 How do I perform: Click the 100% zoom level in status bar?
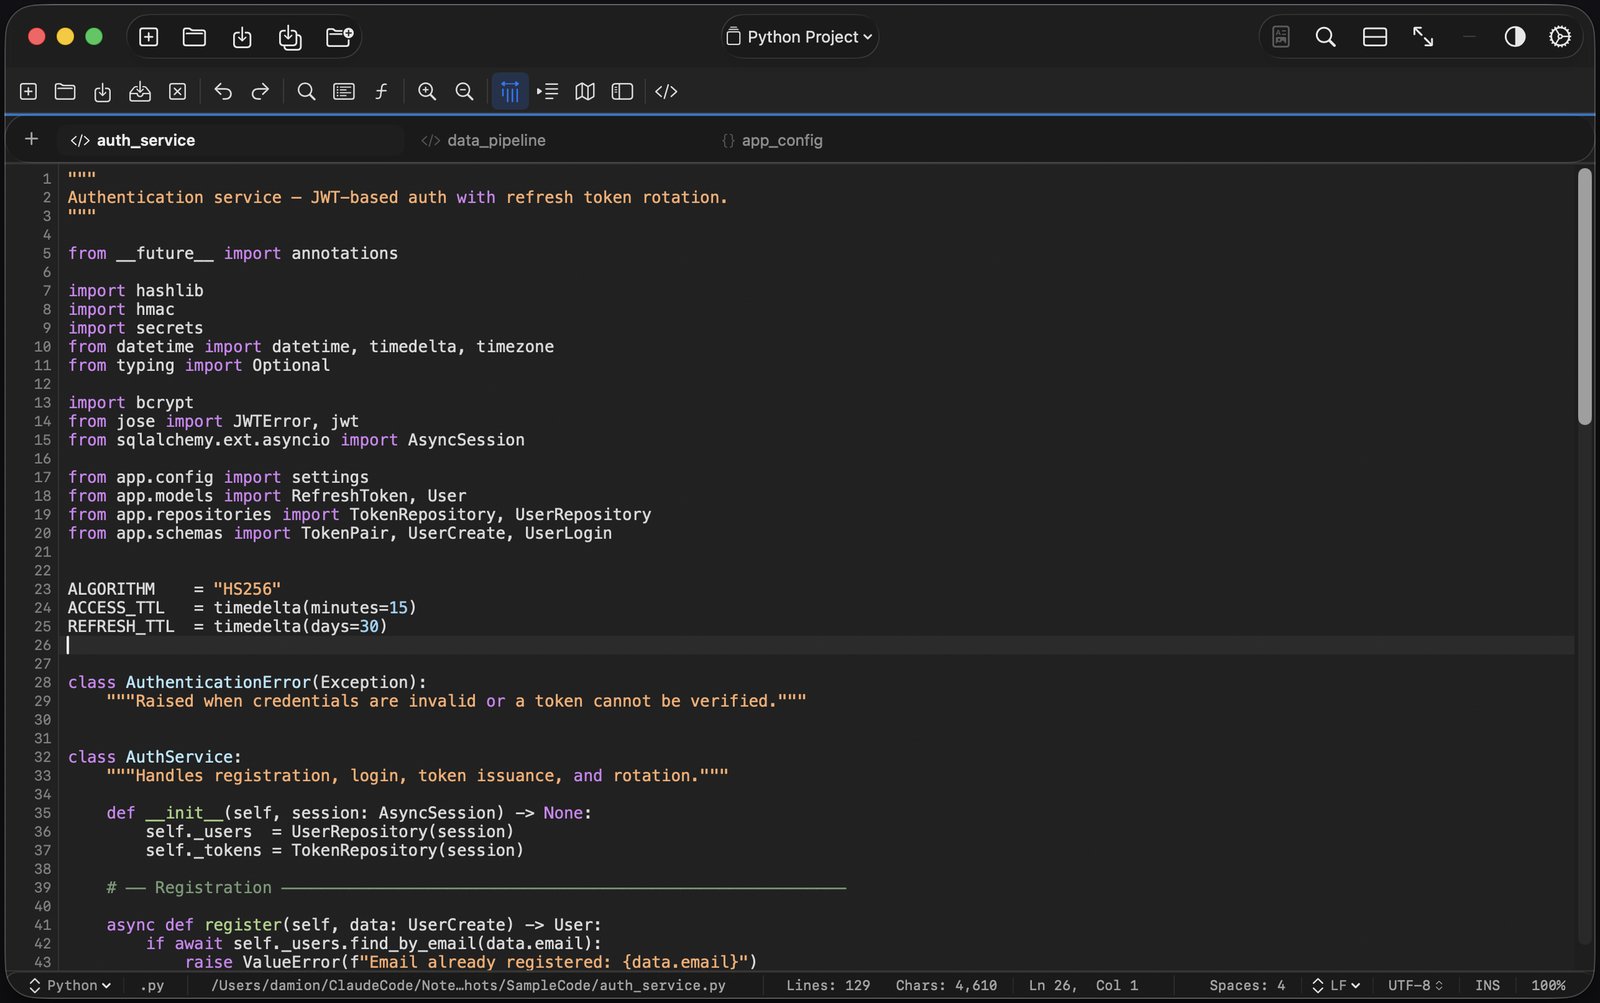pyautogui.click(x=1548, y=985)
